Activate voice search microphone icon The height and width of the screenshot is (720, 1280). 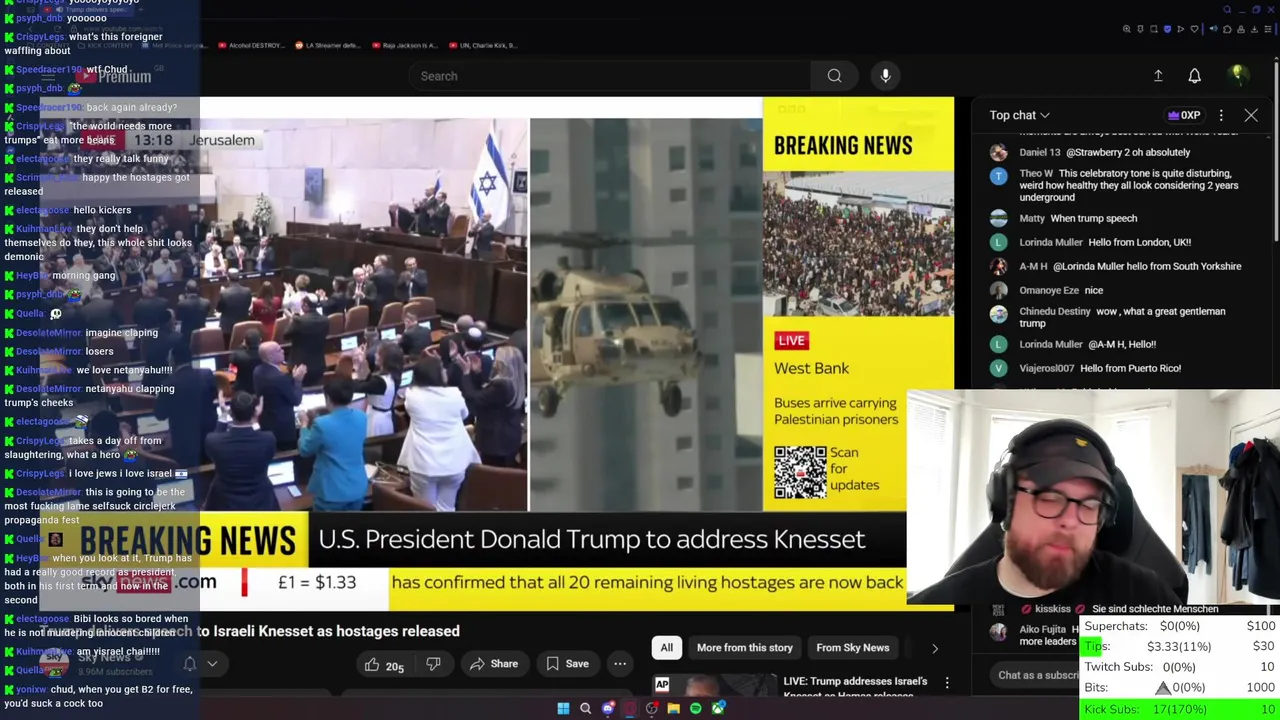tap(885, 76)
